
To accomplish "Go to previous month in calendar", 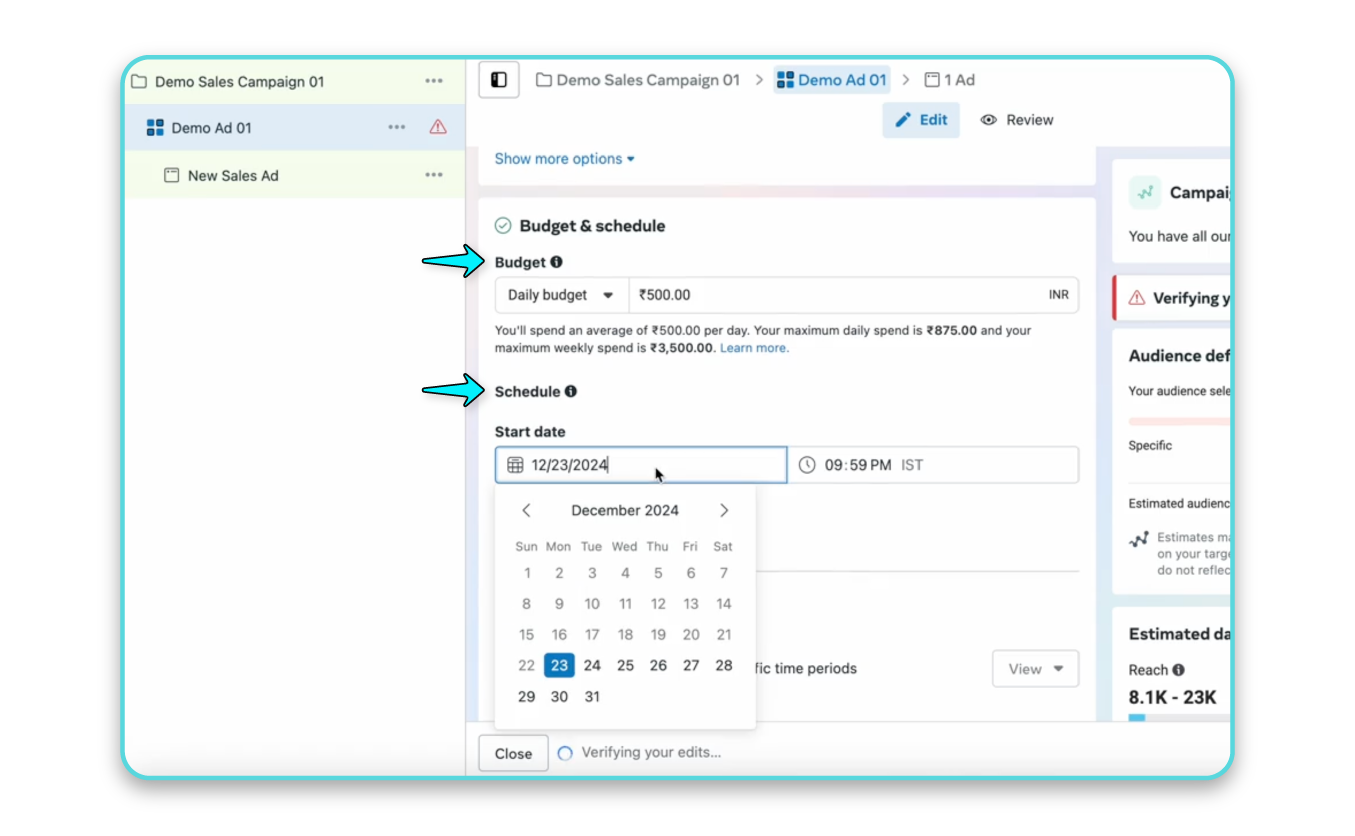I will [526, 511].
